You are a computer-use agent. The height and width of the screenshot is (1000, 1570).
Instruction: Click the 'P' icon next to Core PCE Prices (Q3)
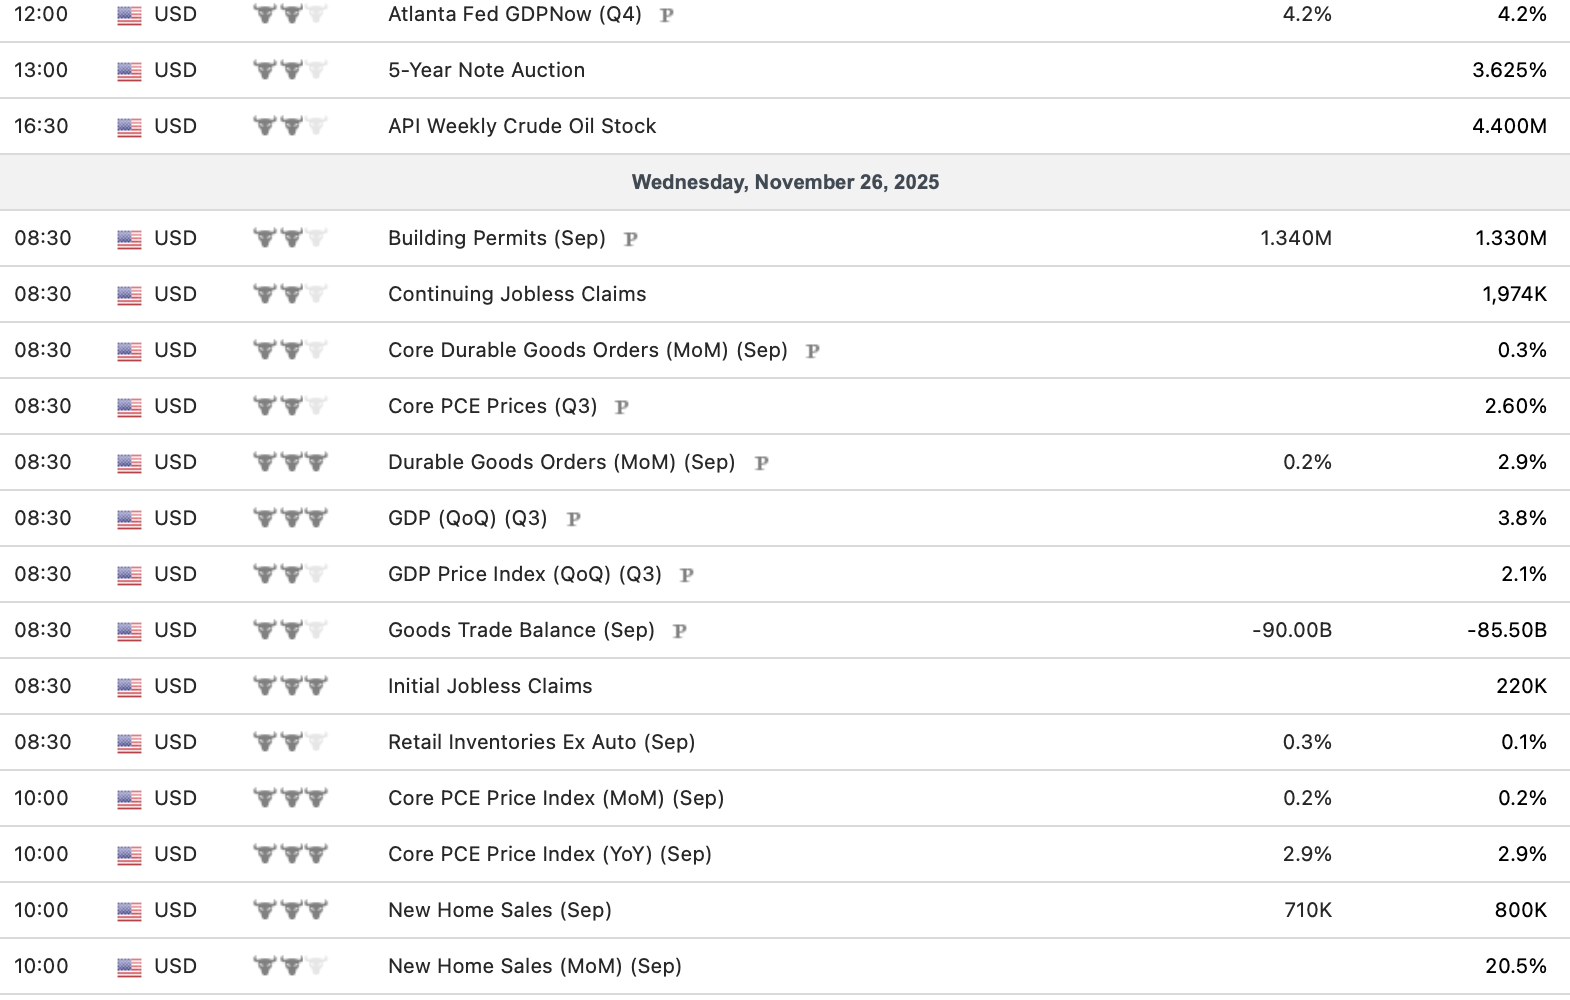point(622,407)
